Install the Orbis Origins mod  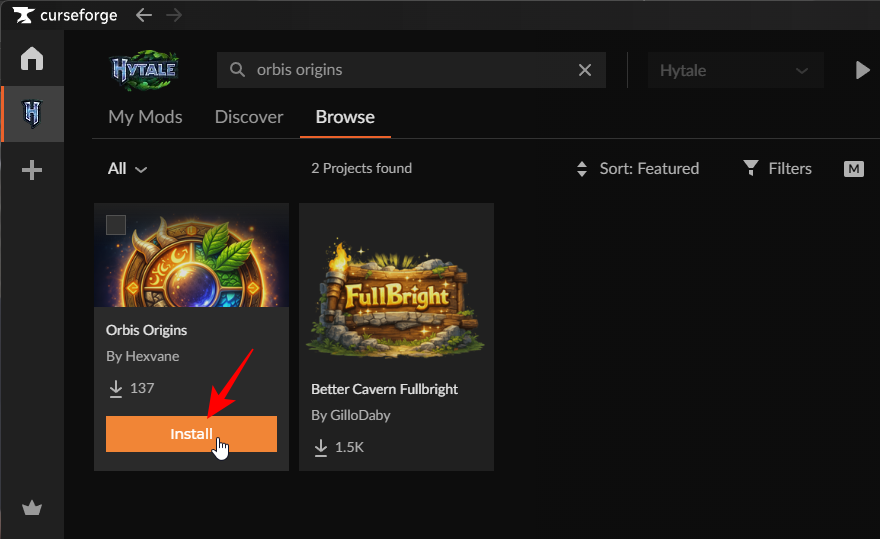pyautogui.click(x=191, y=434)
